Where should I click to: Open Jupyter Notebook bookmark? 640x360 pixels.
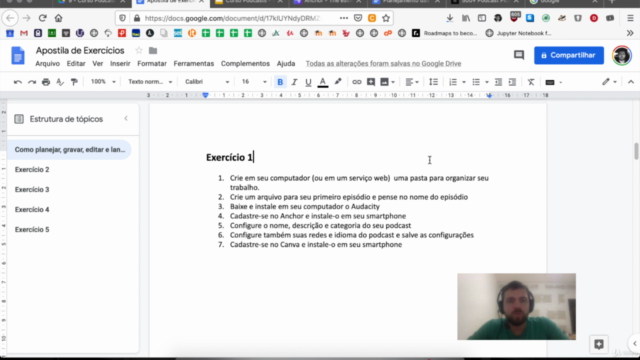click(519, 33)
